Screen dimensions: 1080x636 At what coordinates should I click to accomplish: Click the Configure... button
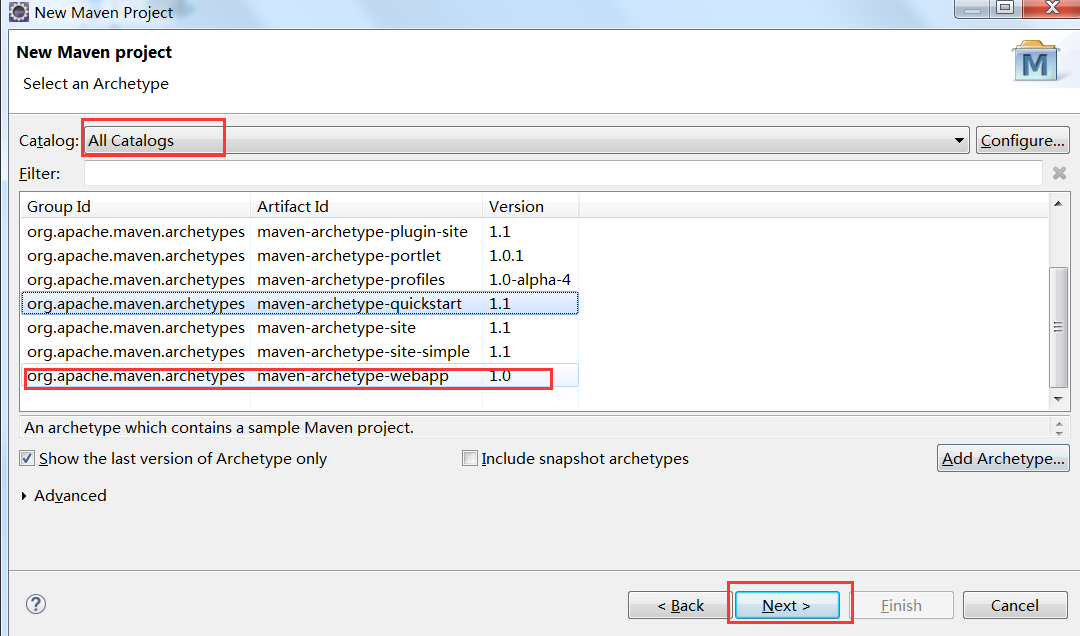coord(1022,141)
